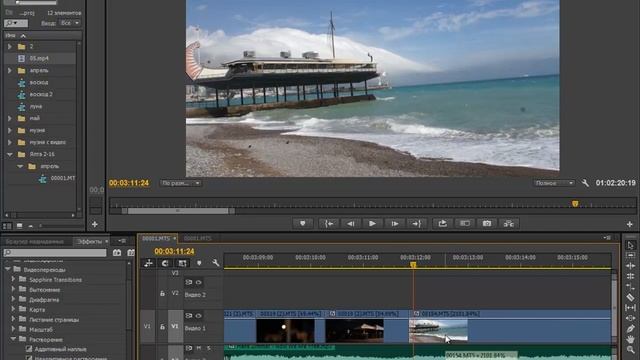640x360 pixels.
Task: Toggle timeline Snap magnet
Action: coord(165,263)
